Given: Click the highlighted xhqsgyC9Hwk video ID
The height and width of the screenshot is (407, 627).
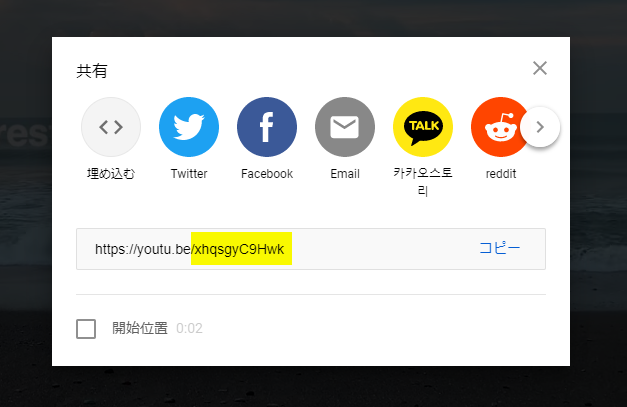Looking at the screenshot, I should 239,249.
